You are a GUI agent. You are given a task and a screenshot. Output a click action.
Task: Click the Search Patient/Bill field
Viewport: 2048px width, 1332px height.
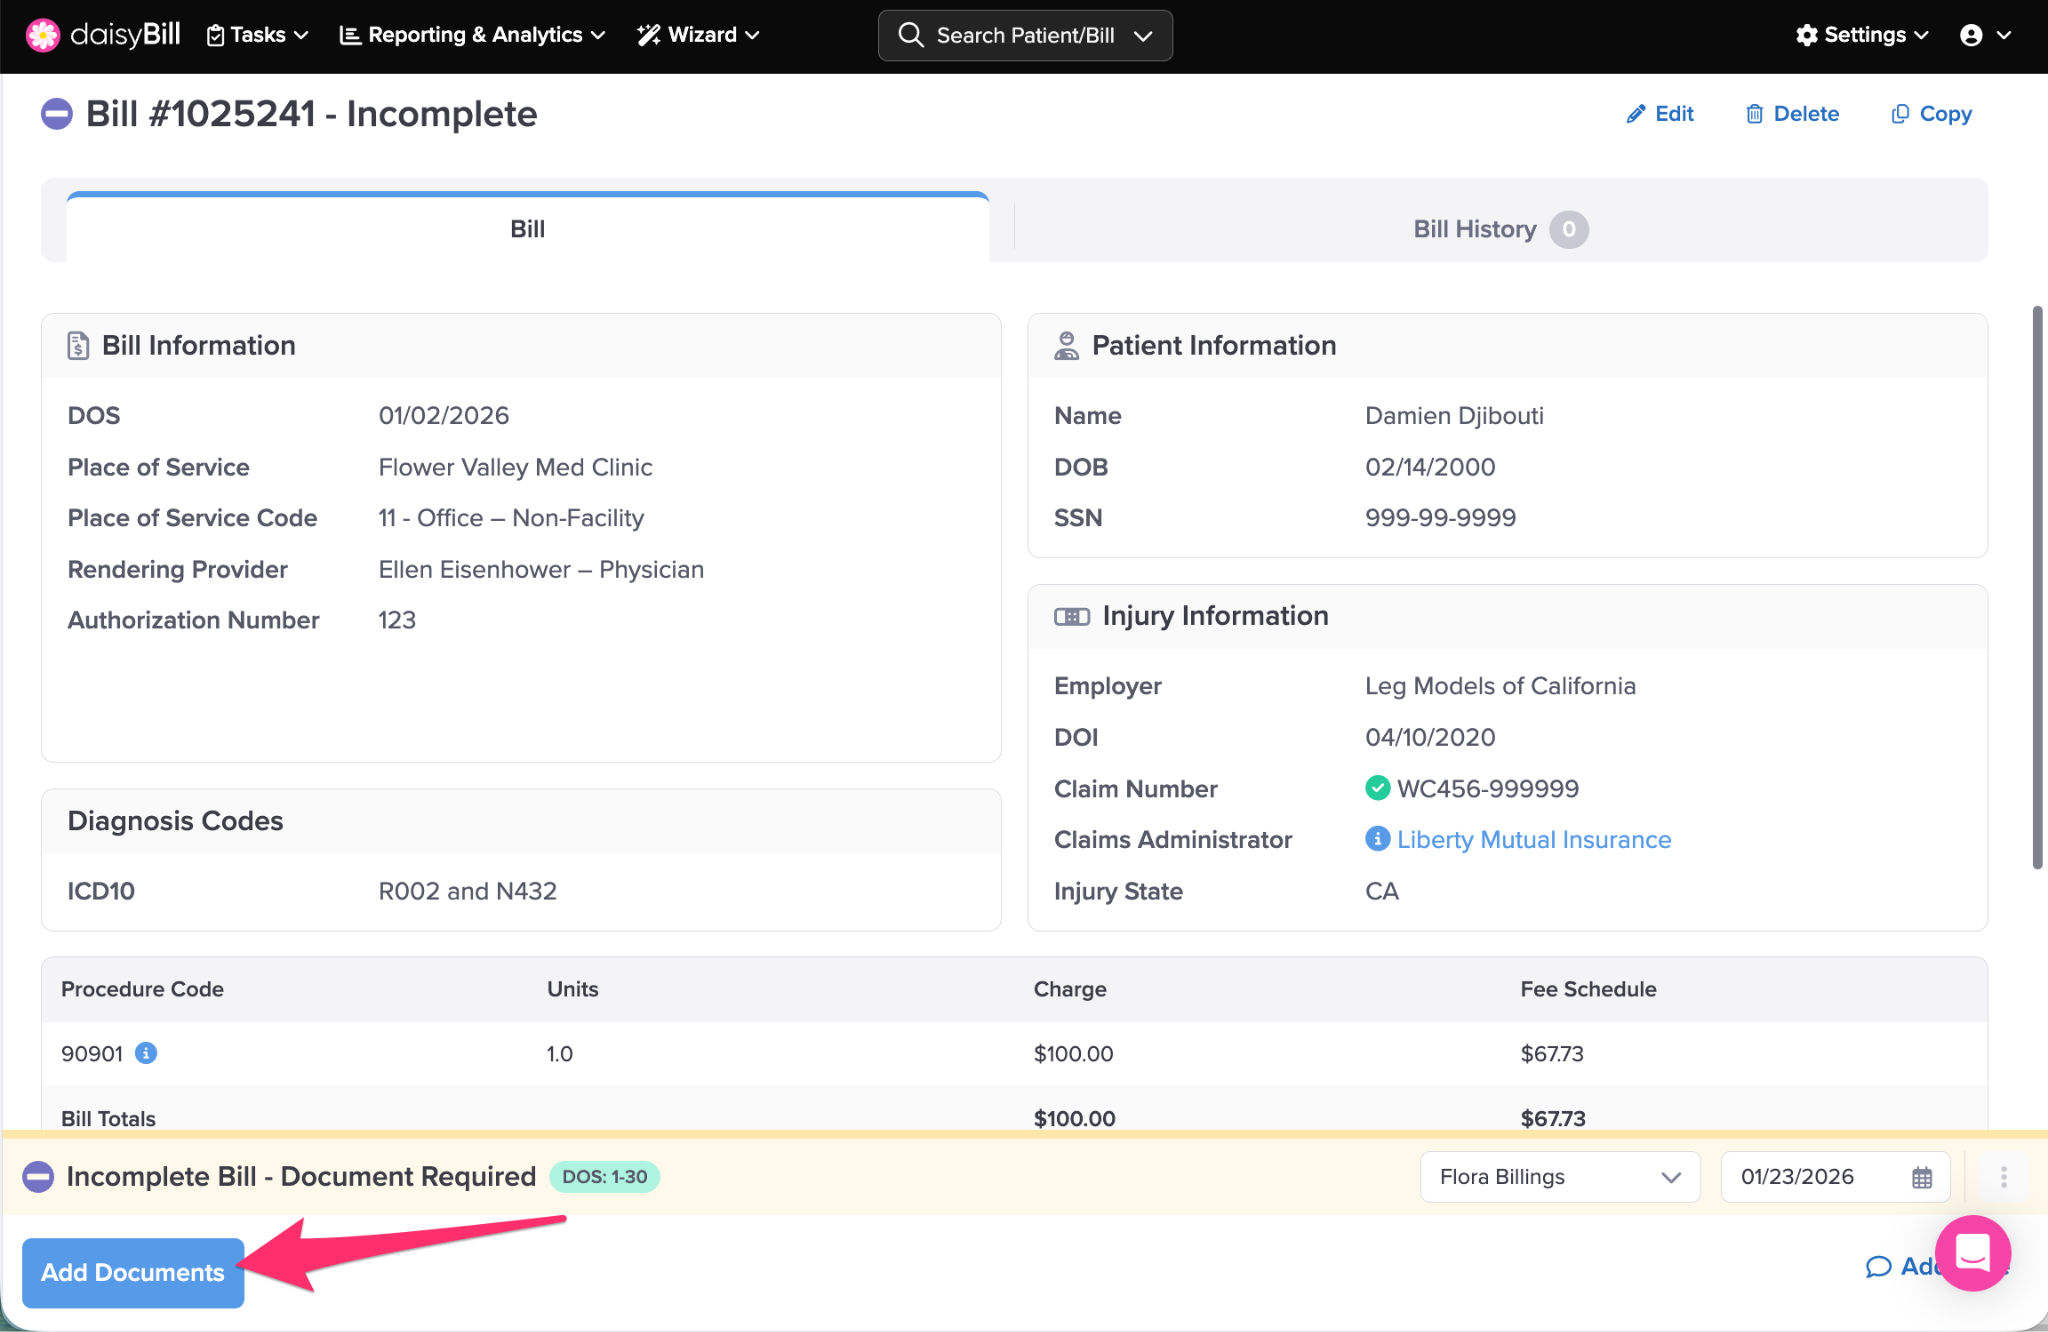coord(1024,35)
